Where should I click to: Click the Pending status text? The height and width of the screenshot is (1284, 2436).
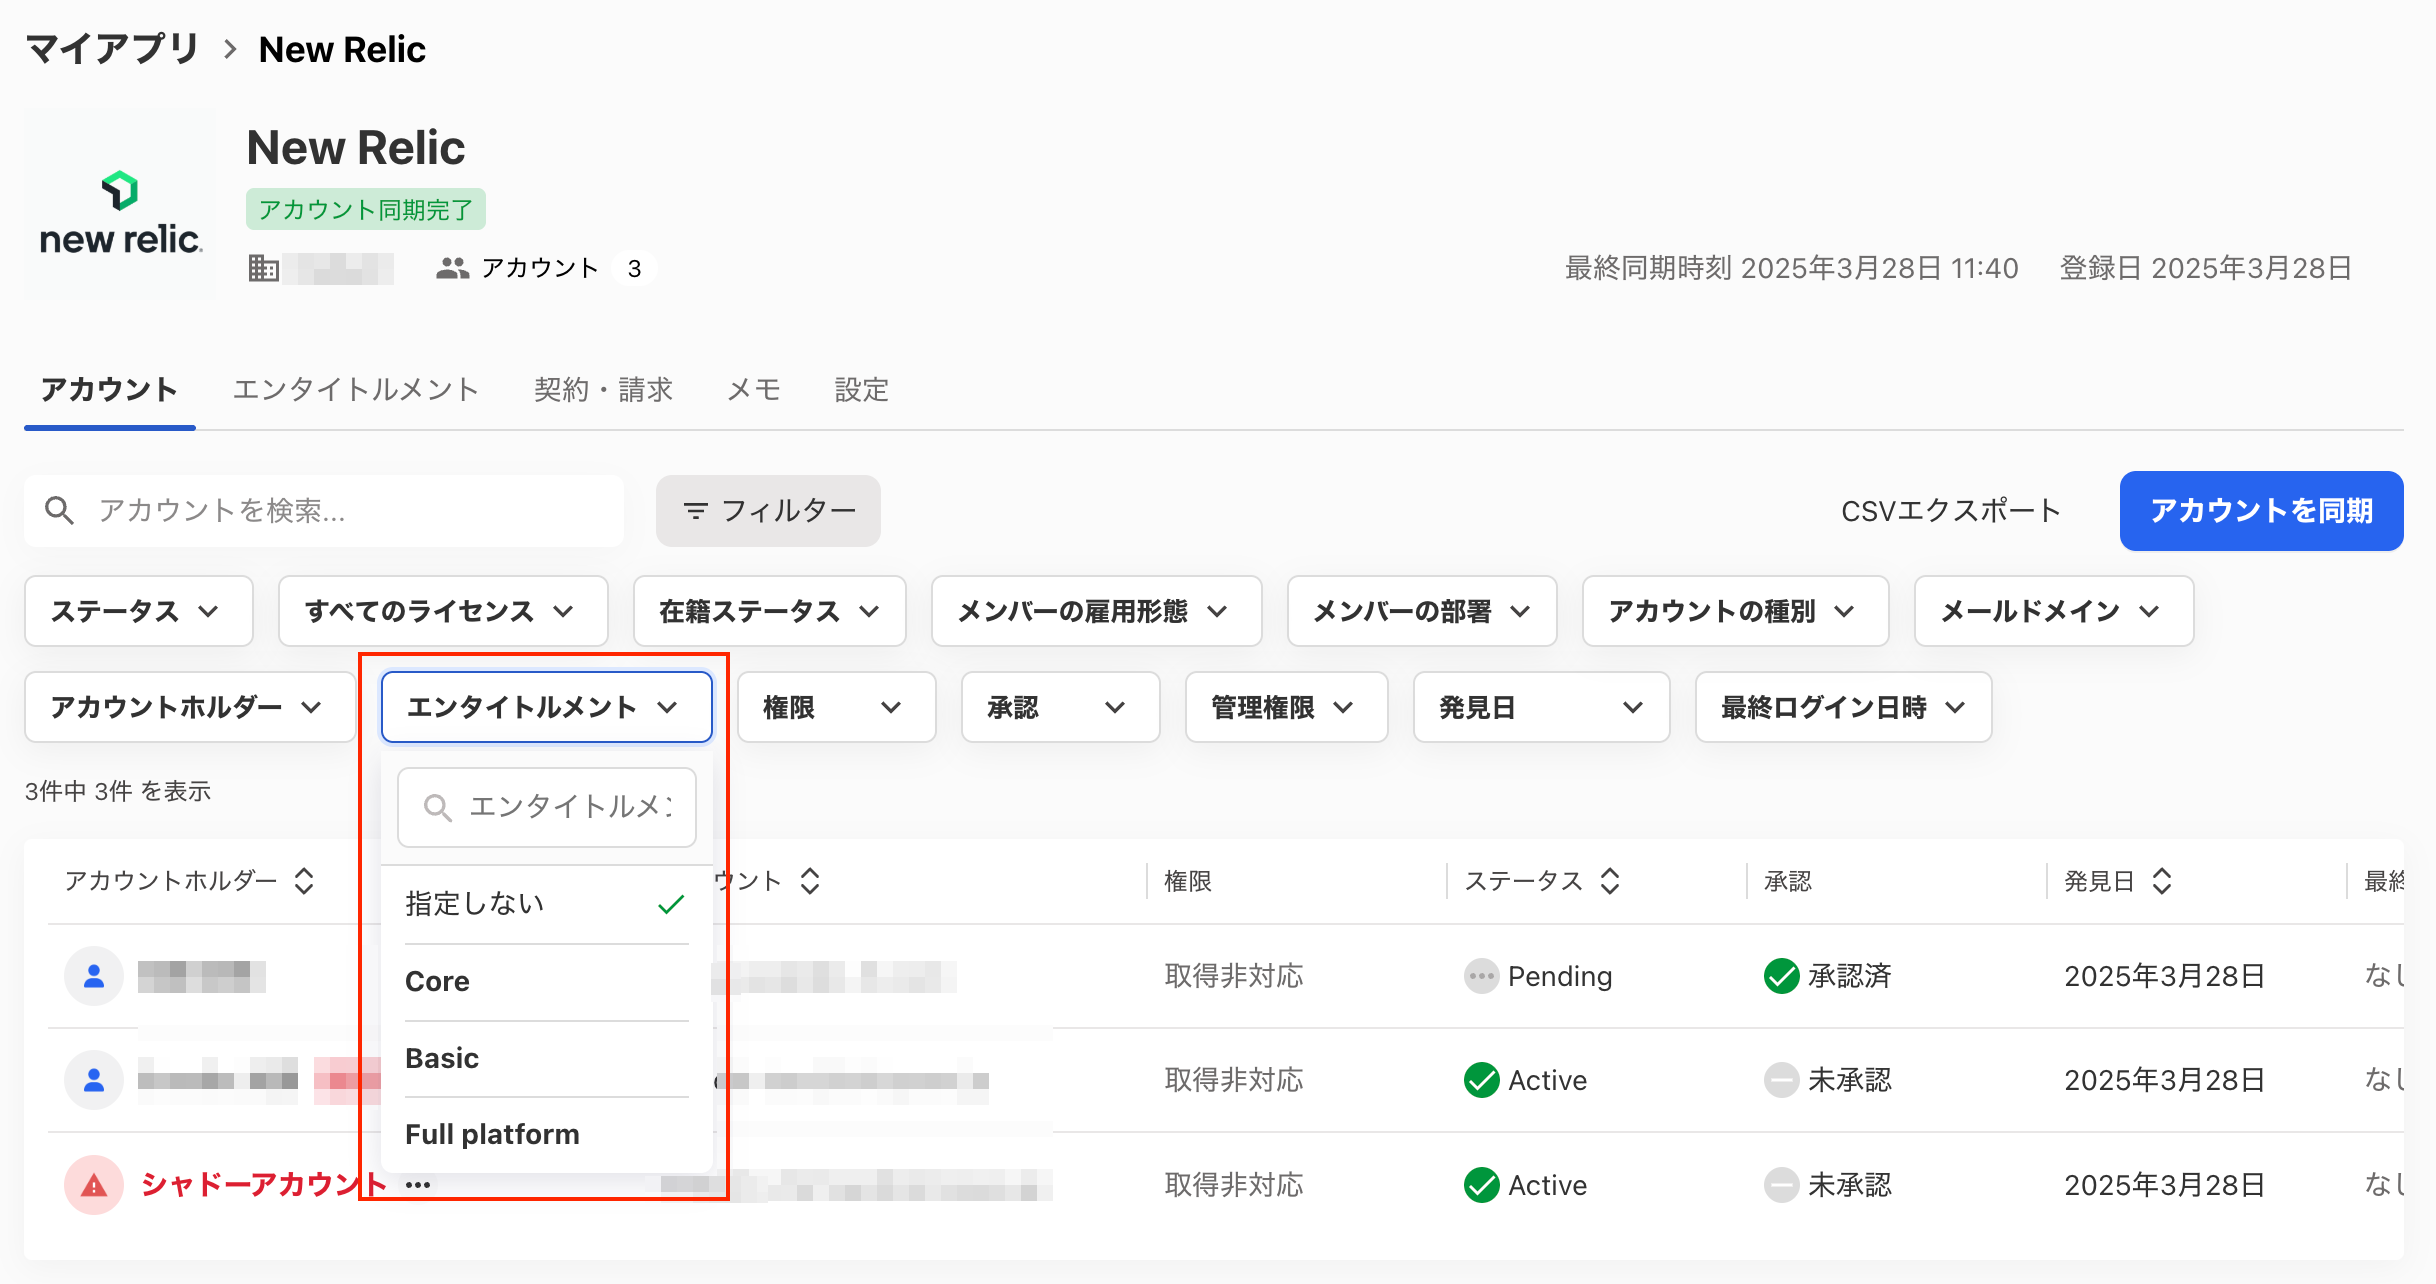pyautogui.click(x=1560, y=976)
